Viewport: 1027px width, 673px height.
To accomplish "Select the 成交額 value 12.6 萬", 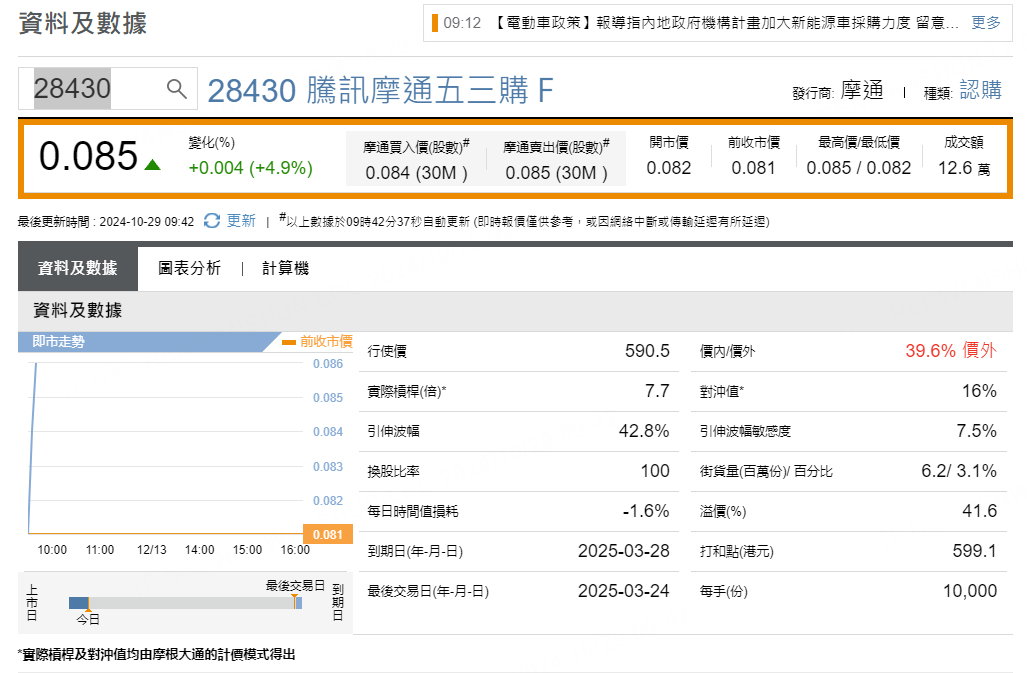I will click(x=964, y=168).
